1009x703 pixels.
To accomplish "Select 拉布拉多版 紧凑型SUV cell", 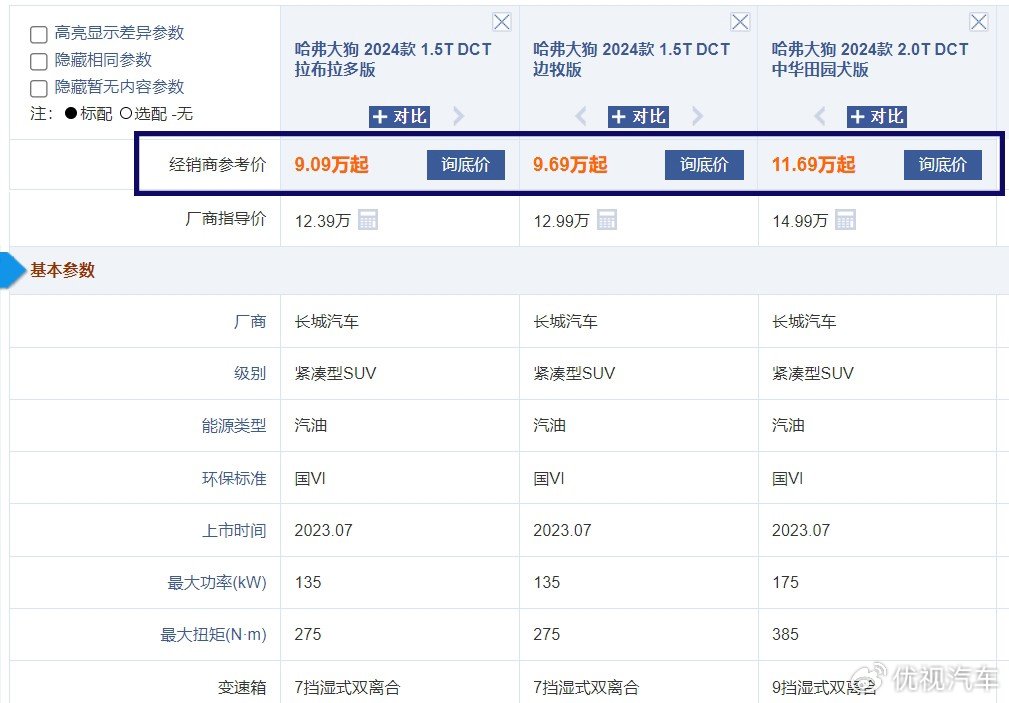I will pyautogui.click(x=335, y=373).
